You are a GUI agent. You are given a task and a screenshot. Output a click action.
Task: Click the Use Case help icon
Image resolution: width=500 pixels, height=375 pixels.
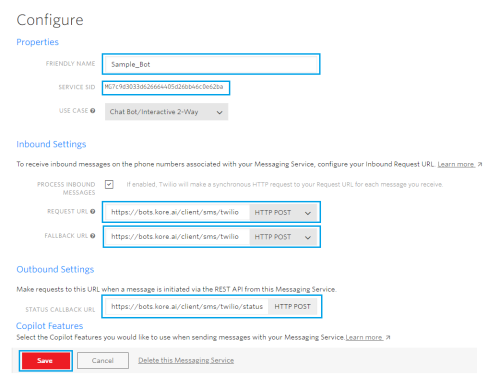[93, 110]
